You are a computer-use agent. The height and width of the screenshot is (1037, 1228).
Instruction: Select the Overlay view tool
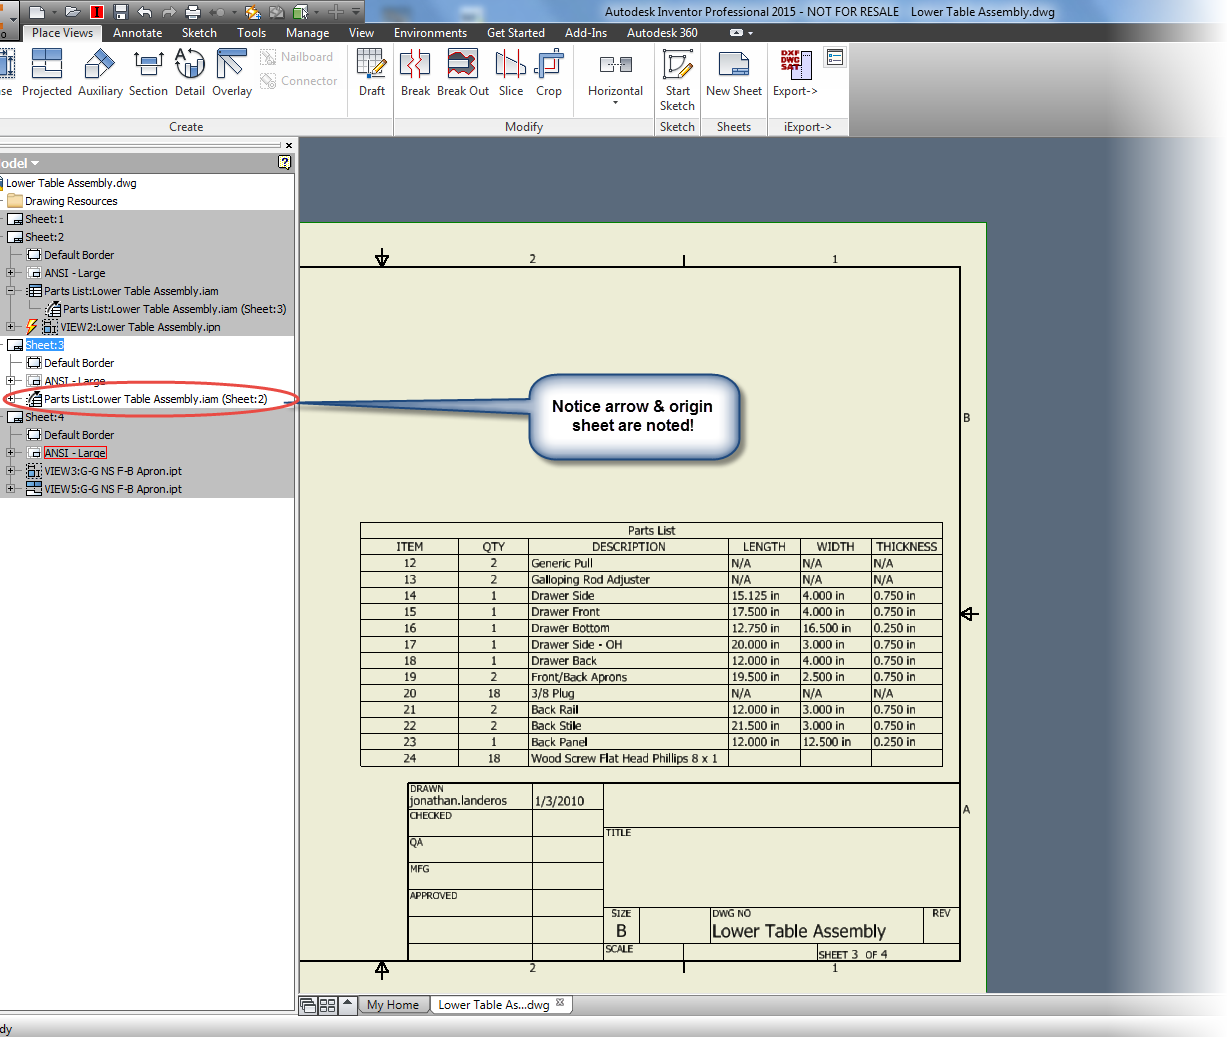point(231,70)
